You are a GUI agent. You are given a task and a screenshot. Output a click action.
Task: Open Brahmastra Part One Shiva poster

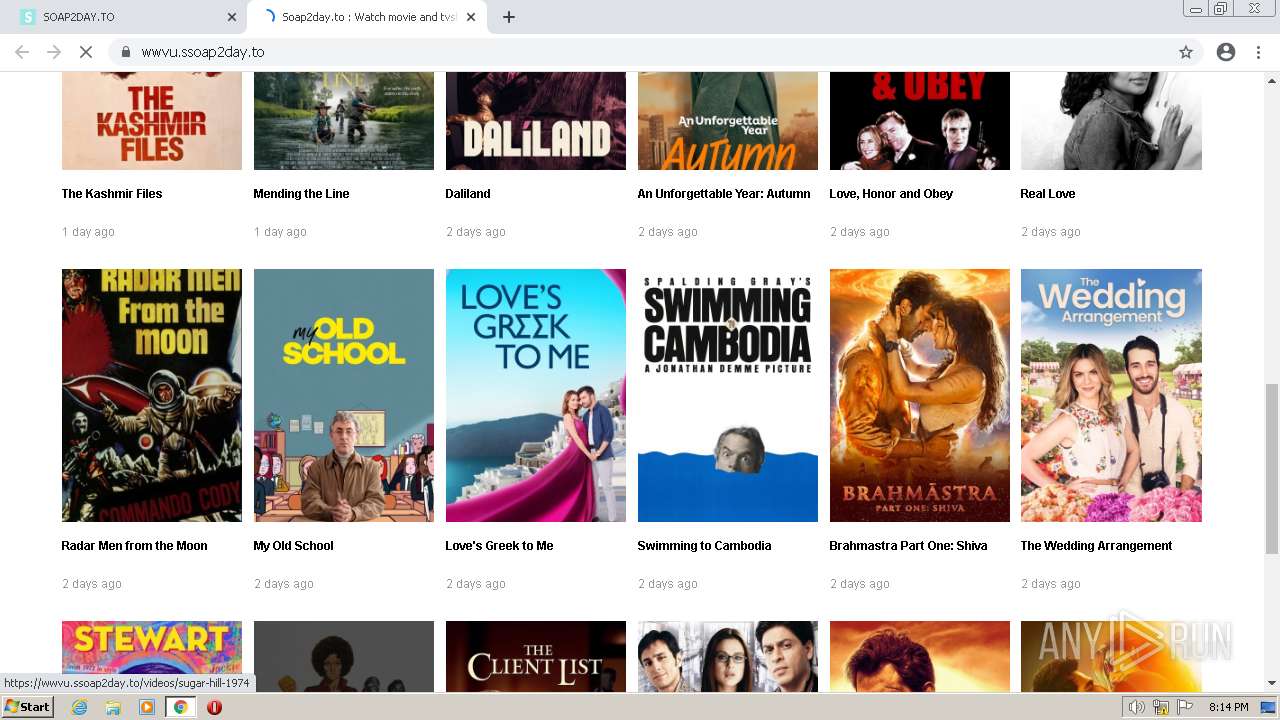tap(920, 395)
